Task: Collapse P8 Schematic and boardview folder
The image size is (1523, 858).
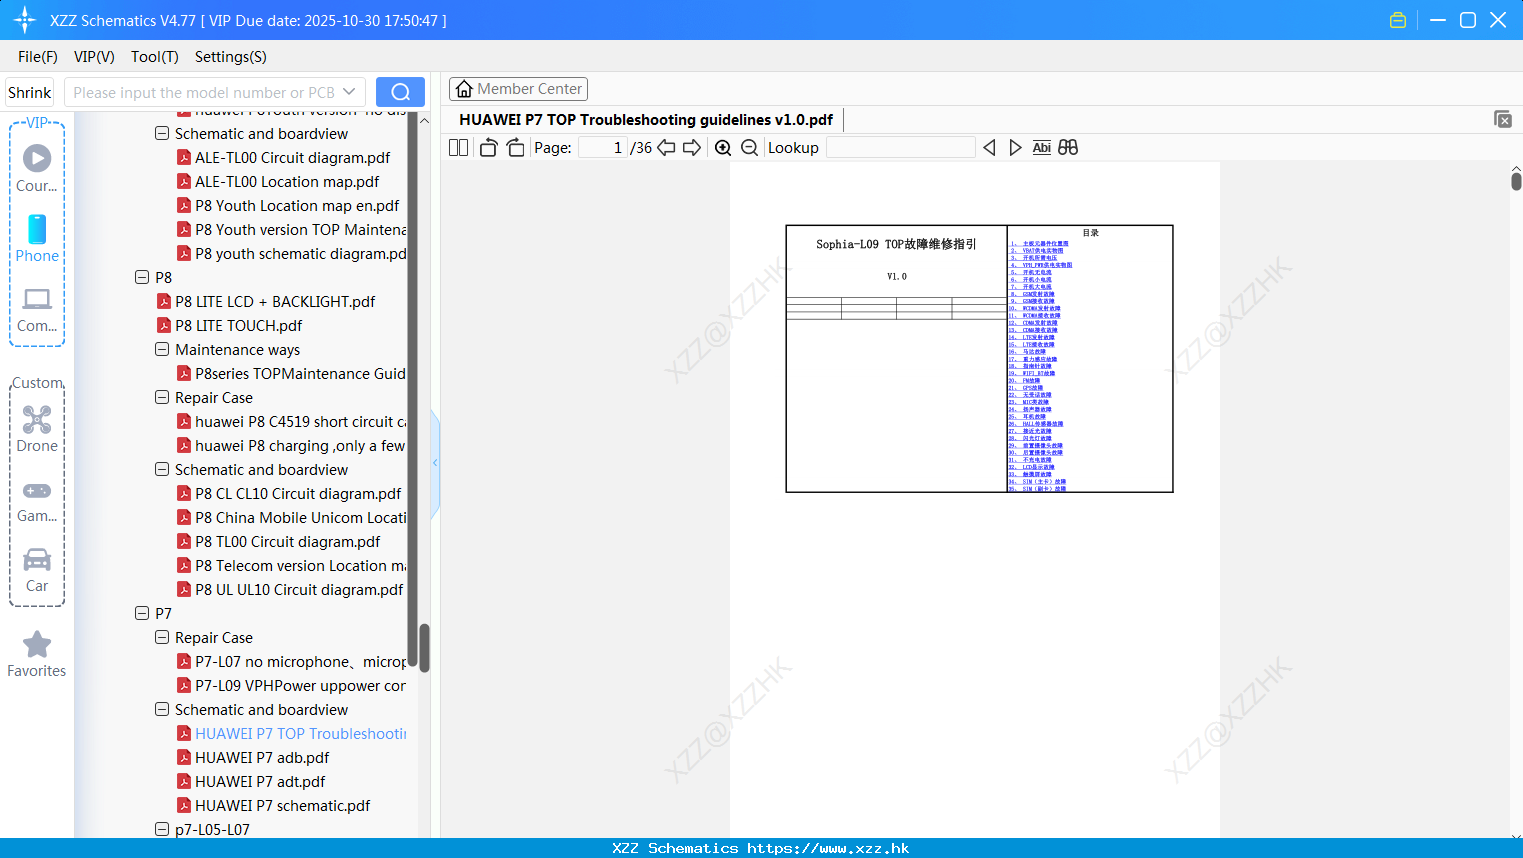Action: coord(162,469)
